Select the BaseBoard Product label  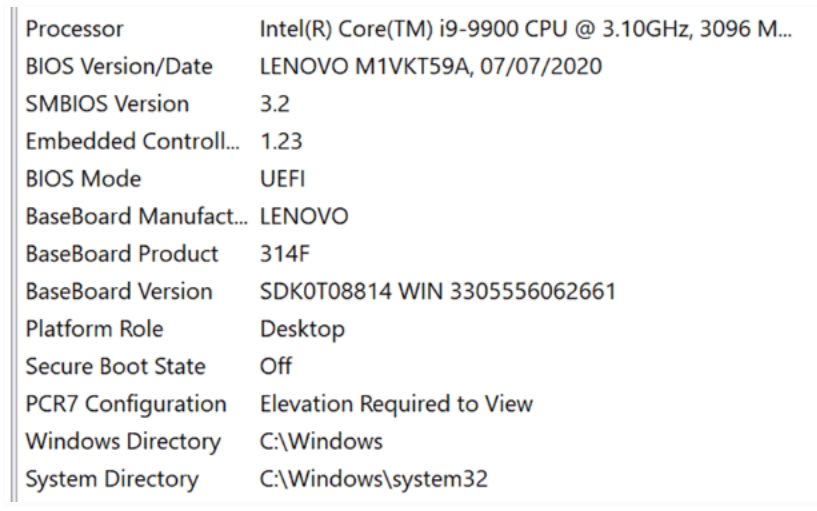pos(122,254)
